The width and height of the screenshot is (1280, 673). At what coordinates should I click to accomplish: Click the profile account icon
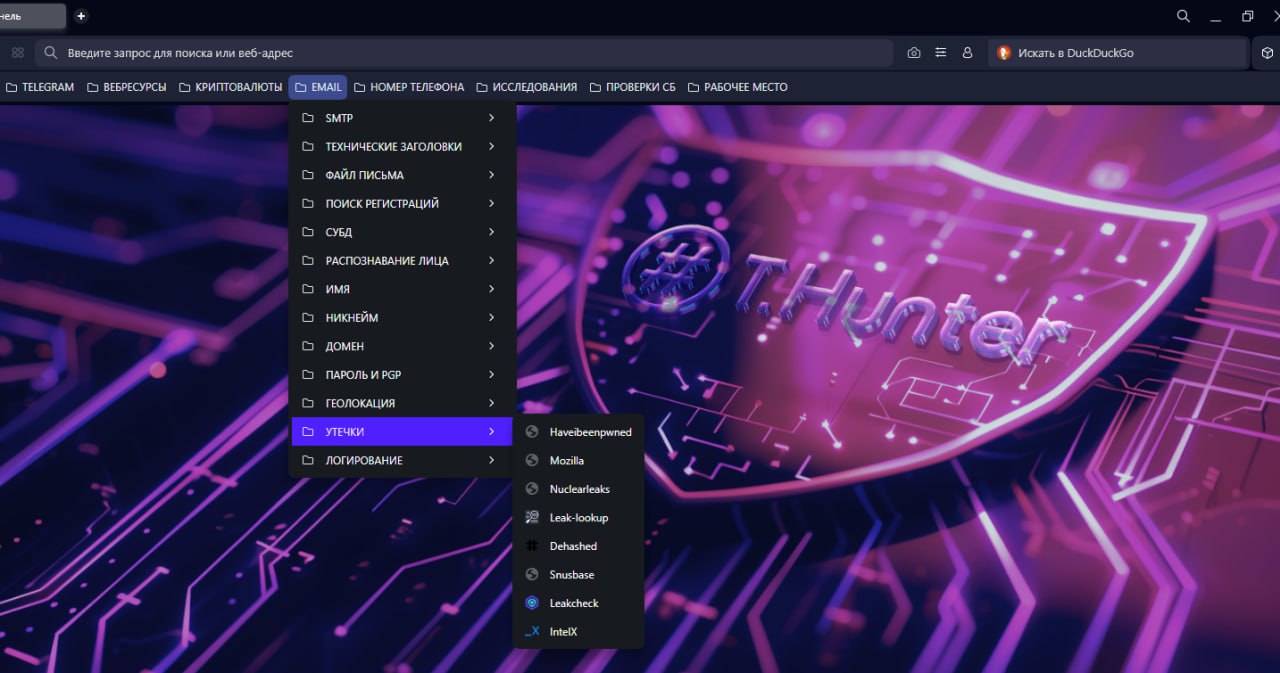click(967, 53)
